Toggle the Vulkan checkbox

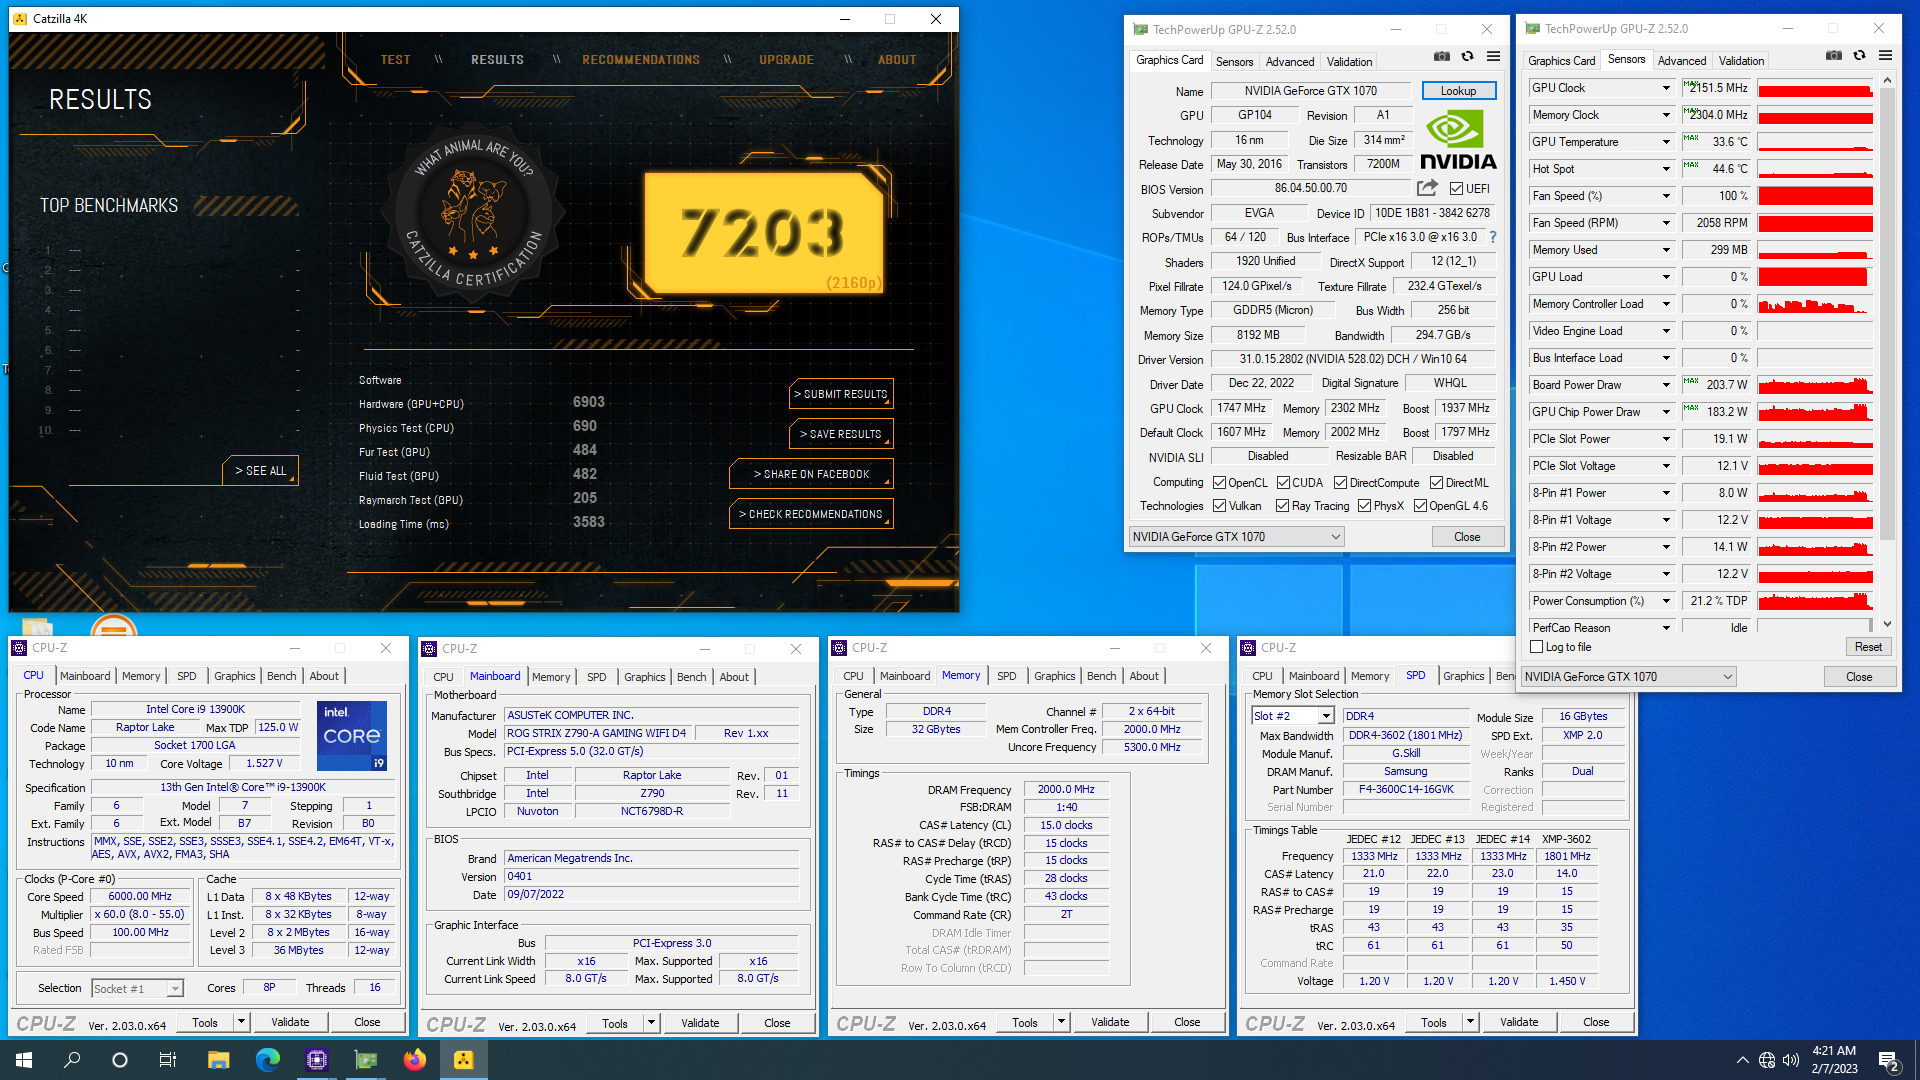point(1219,506)
